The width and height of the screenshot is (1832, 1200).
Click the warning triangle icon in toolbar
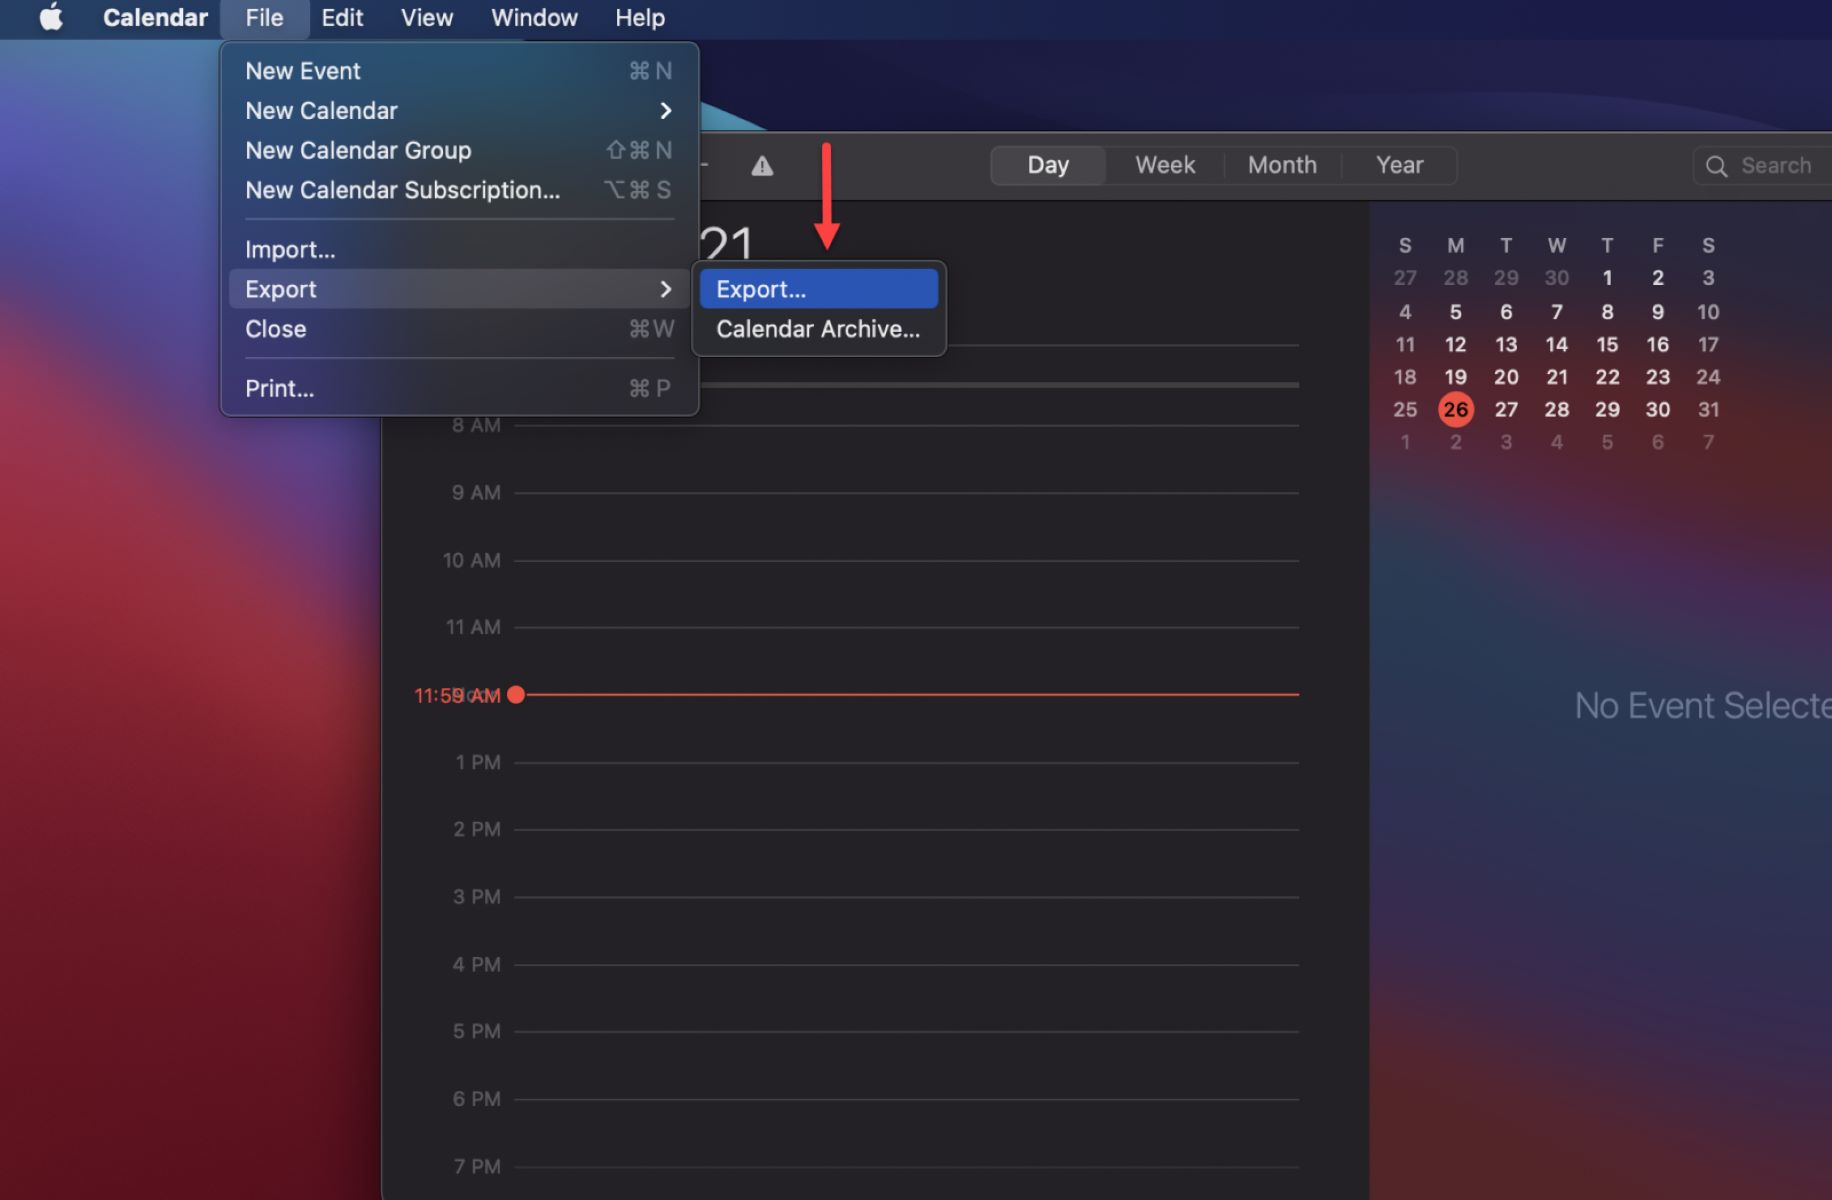762,166
